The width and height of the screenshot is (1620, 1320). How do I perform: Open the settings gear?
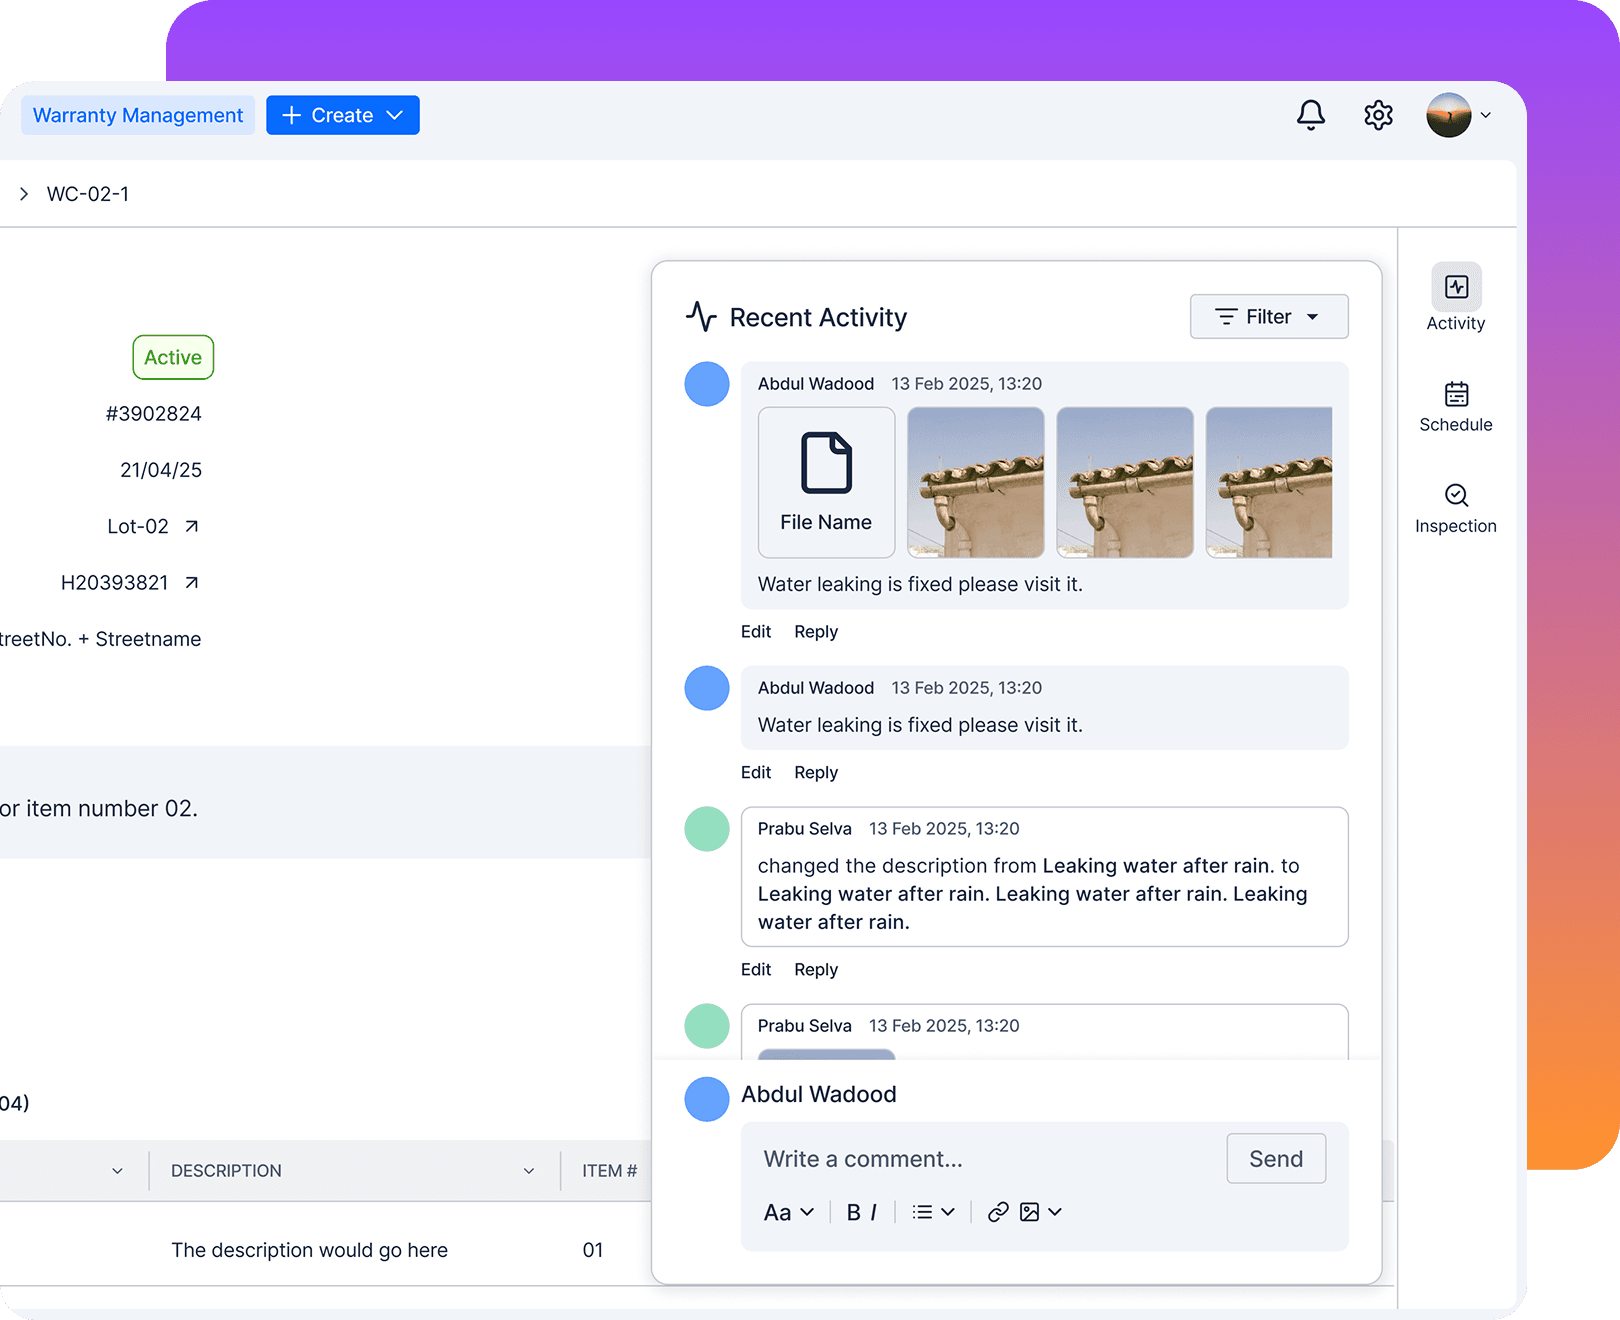pyautogui.click(x=1378, y=115)
